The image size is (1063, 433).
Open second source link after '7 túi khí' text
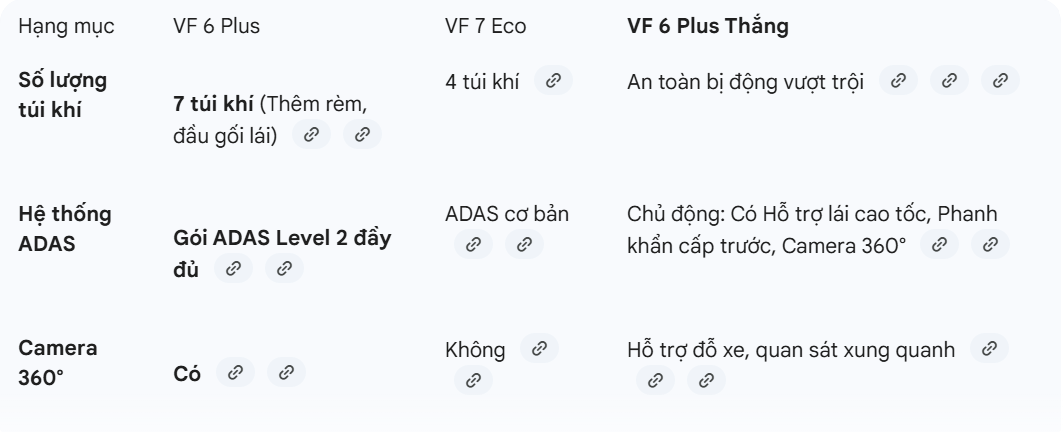coord(363,135)
